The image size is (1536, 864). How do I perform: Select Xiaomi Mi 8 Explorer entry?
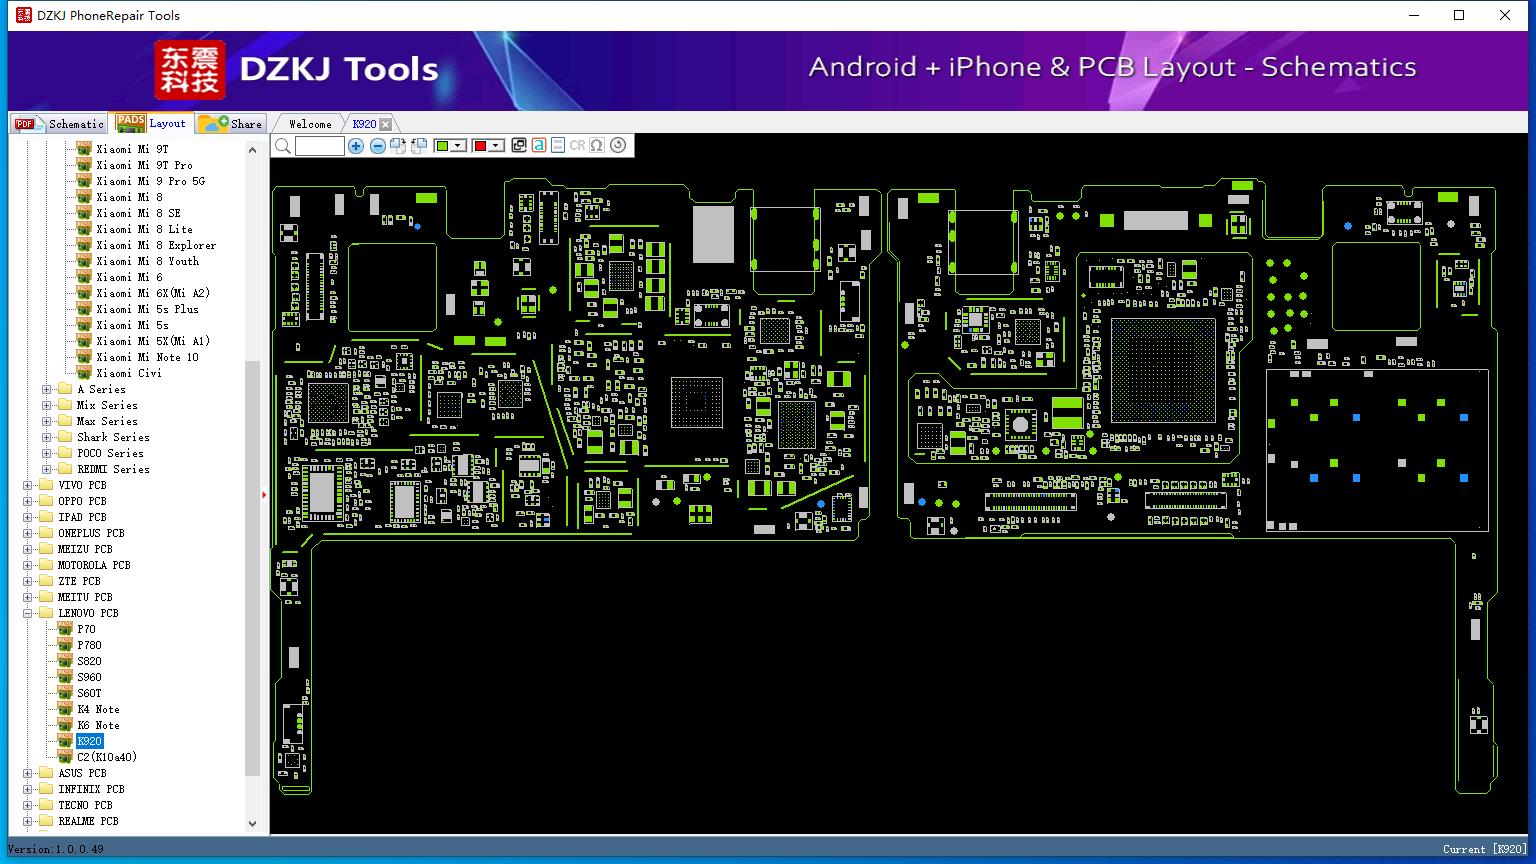click(x=156, y=245)
